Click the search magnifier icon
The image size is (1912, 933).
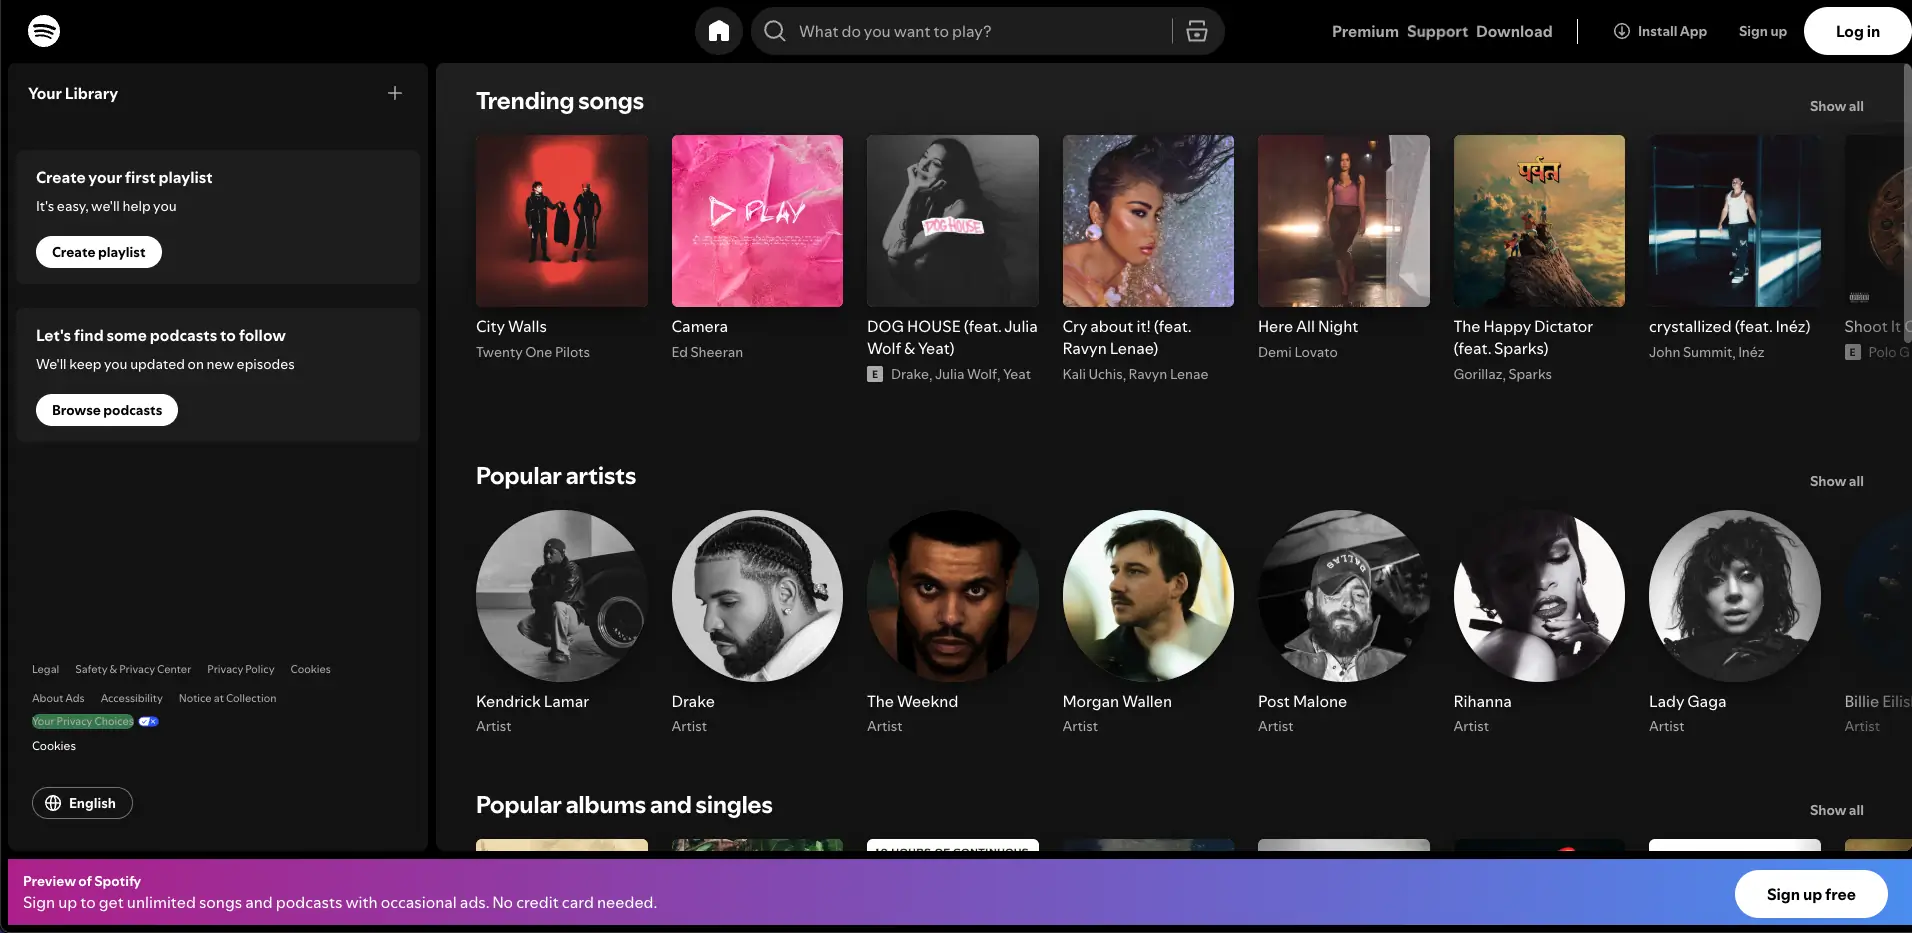click(x=775, y=31)
